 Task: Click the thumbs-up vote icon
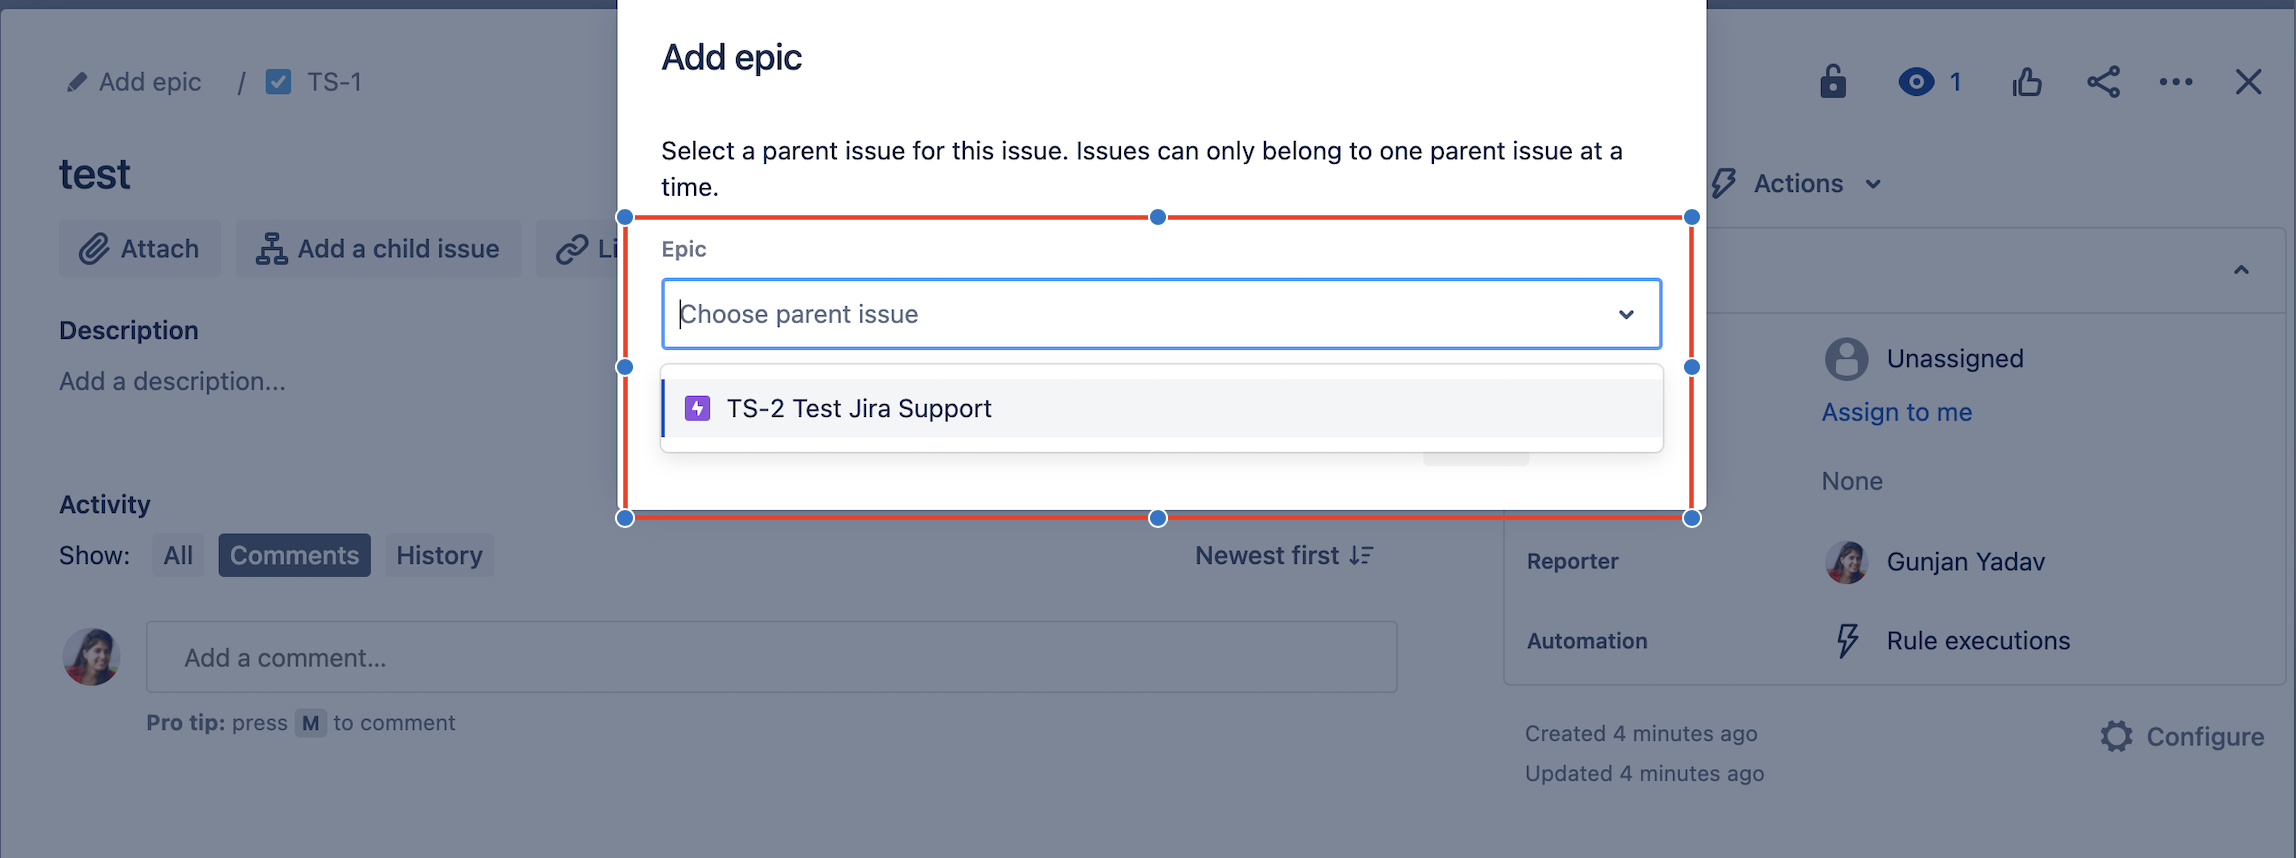coord(2027,82)
